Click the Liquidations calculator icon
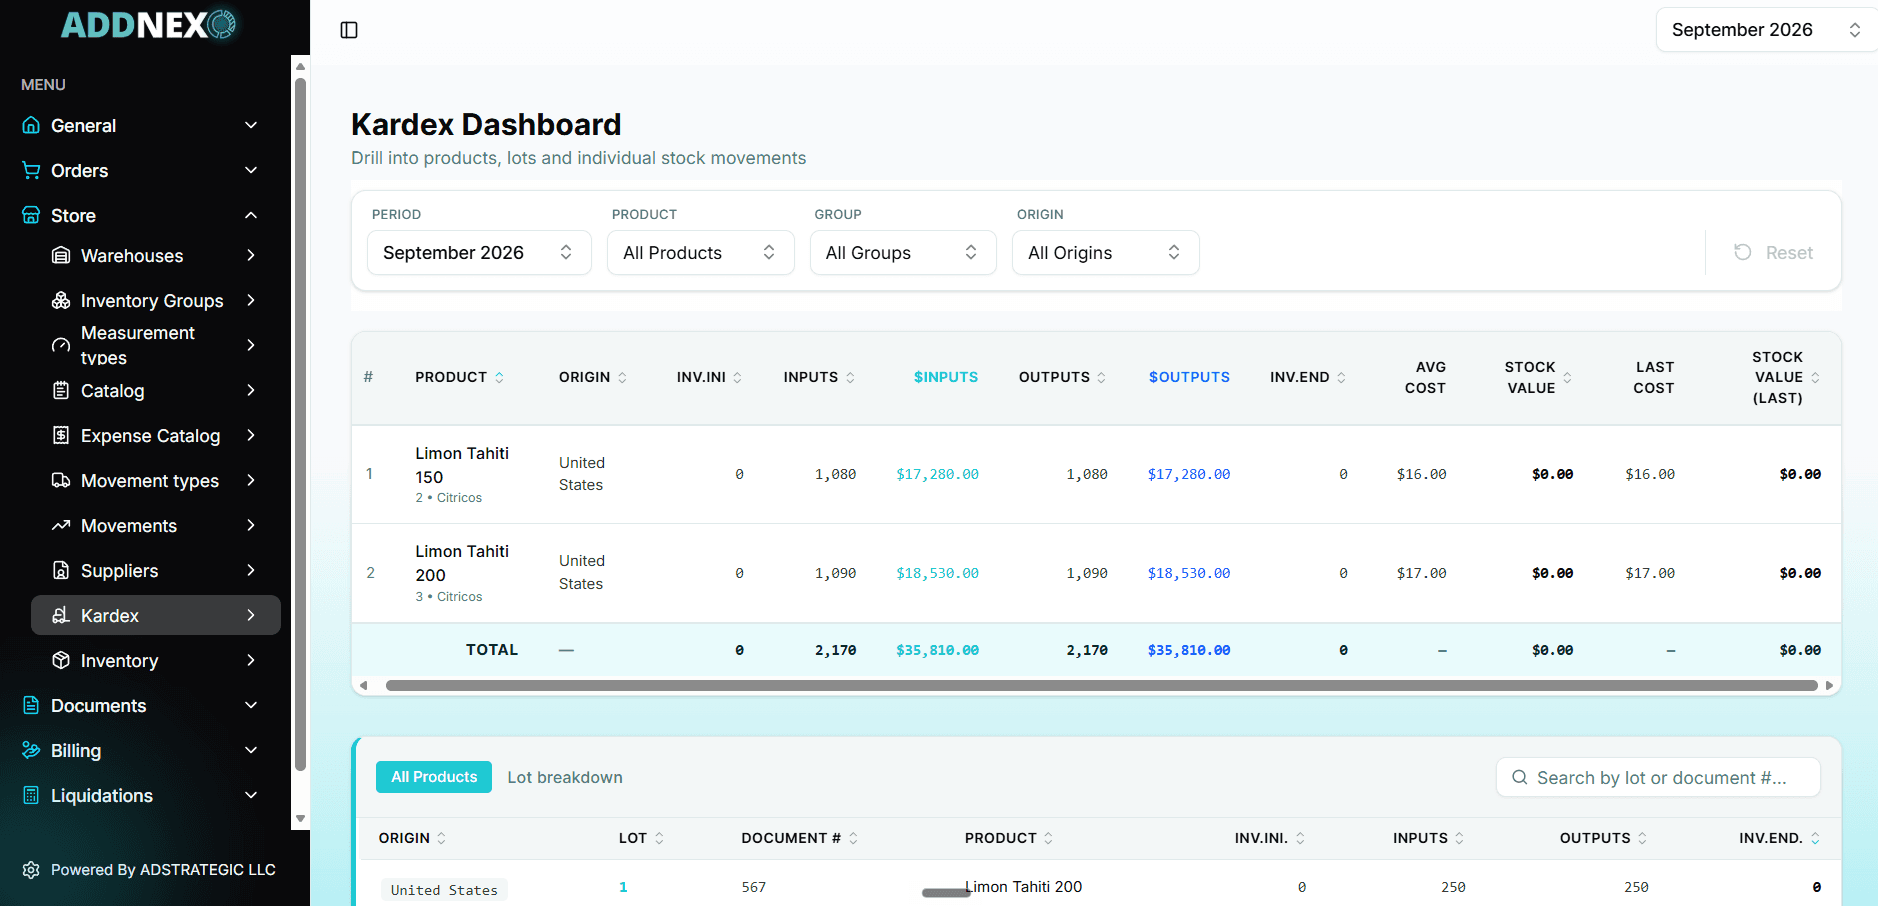Viewport: 1878px width, 906px height. [x=31, y=795]
